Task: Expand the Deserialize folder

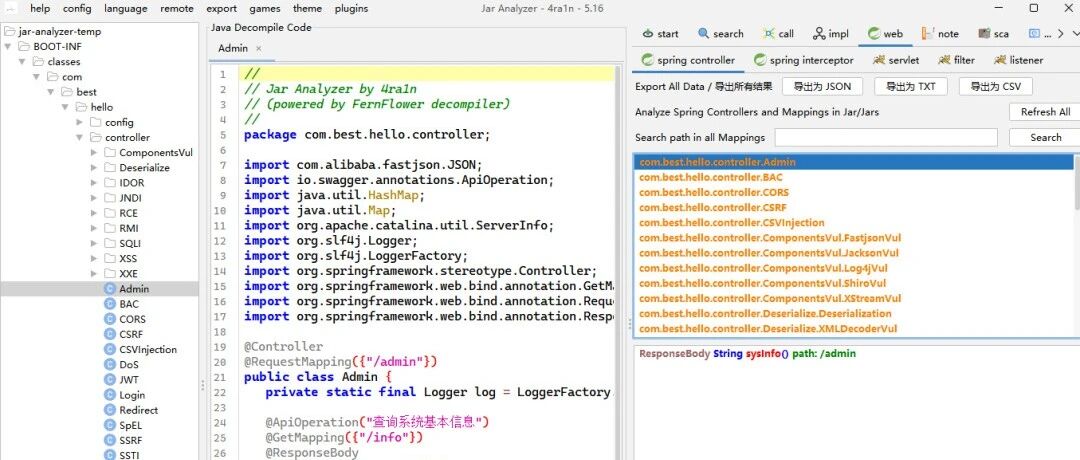Action: coord(94,167)
